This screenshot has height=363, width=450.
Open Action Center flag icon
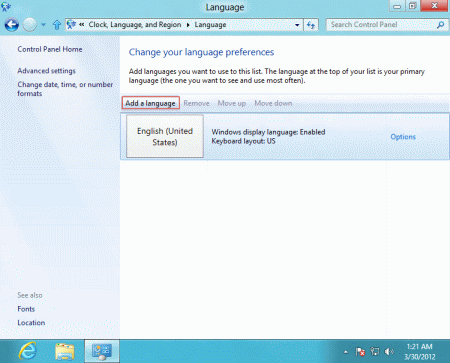[x=360, y=352]
